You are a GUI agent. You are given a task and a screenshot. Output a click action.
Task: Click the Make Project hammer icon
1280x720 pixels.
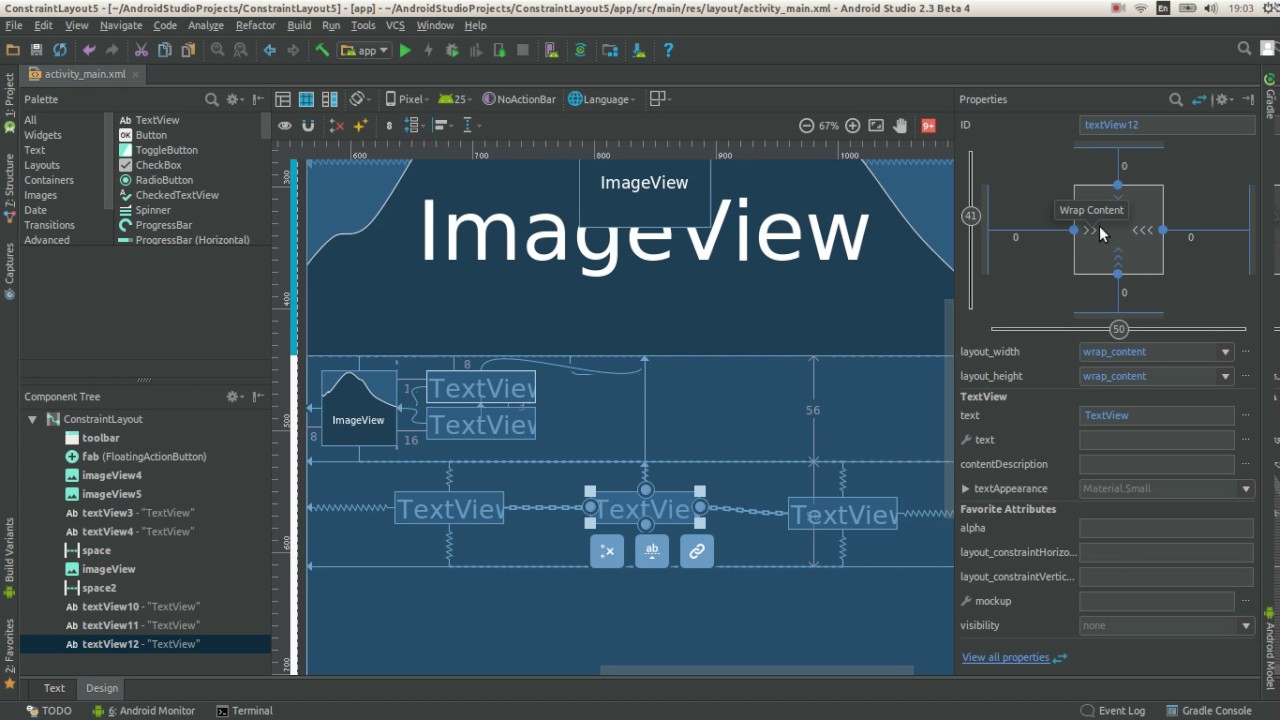click(322, 50)
